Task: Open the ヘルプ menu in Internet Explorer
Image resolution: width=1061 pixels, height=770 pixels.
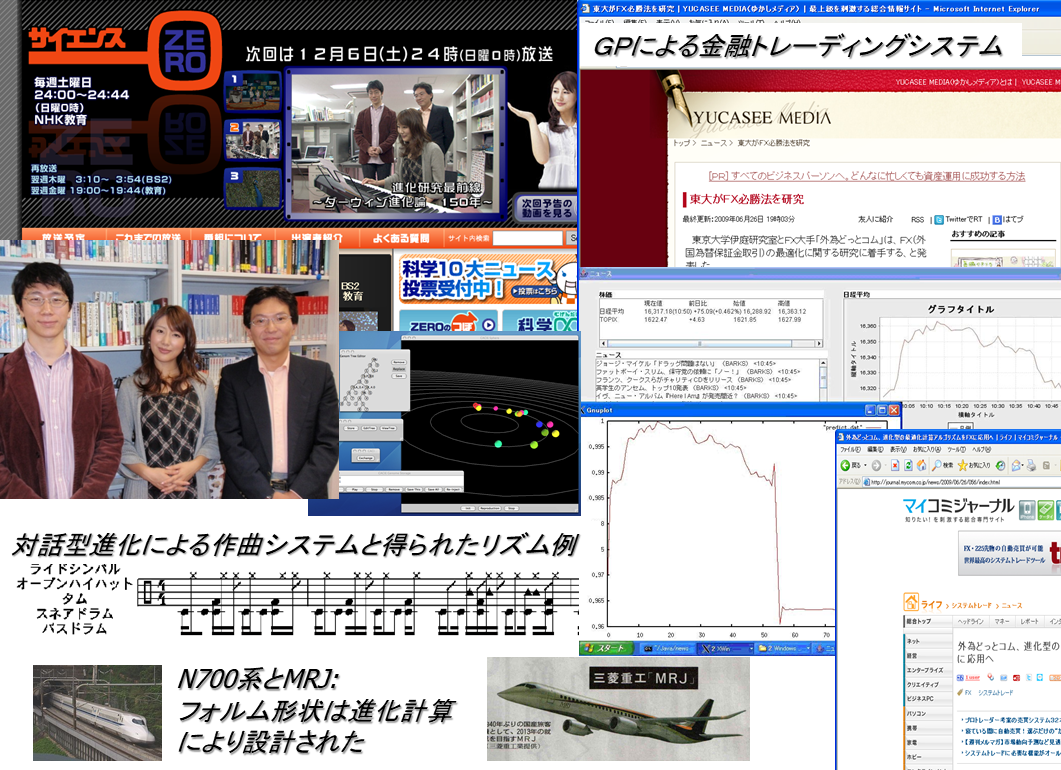Action: (983, 449)
